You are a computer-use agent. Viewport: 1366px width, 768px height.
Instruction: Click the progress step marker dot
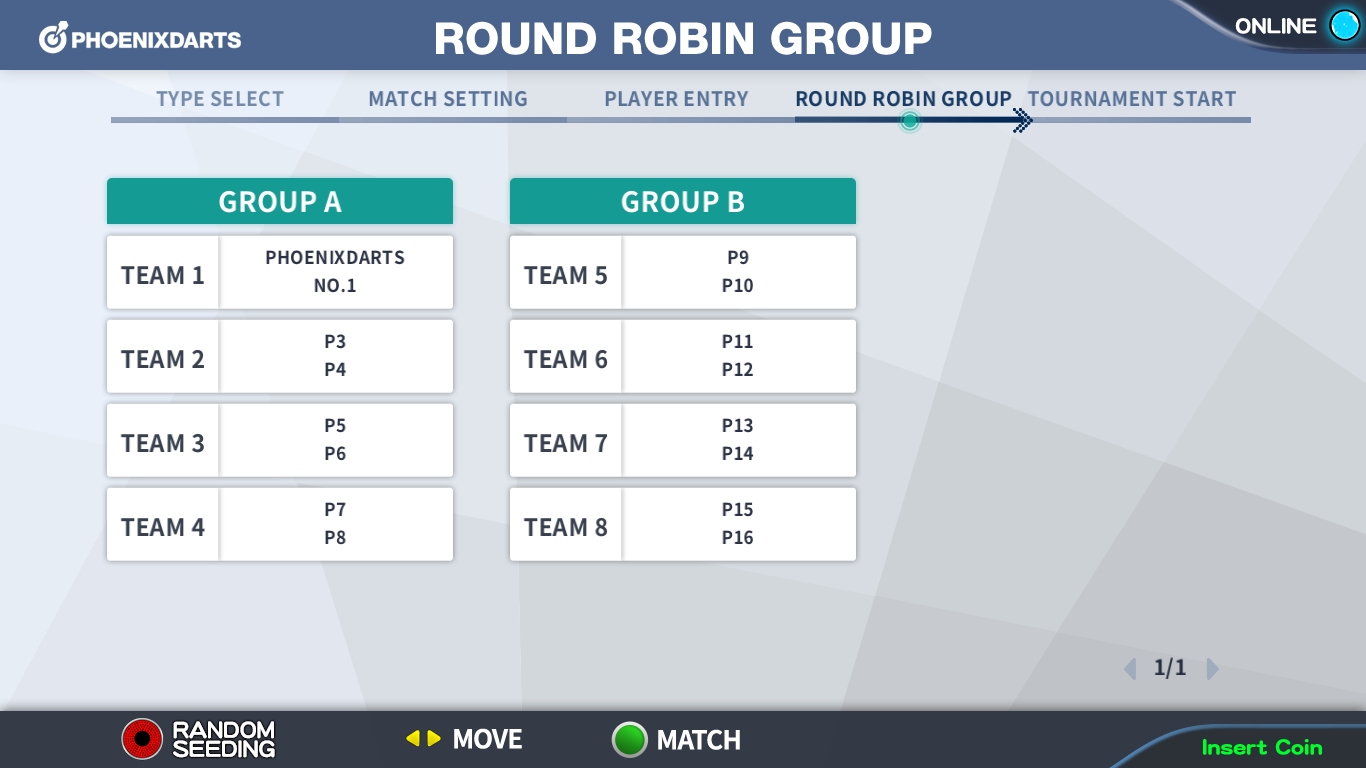pos(909,121)
